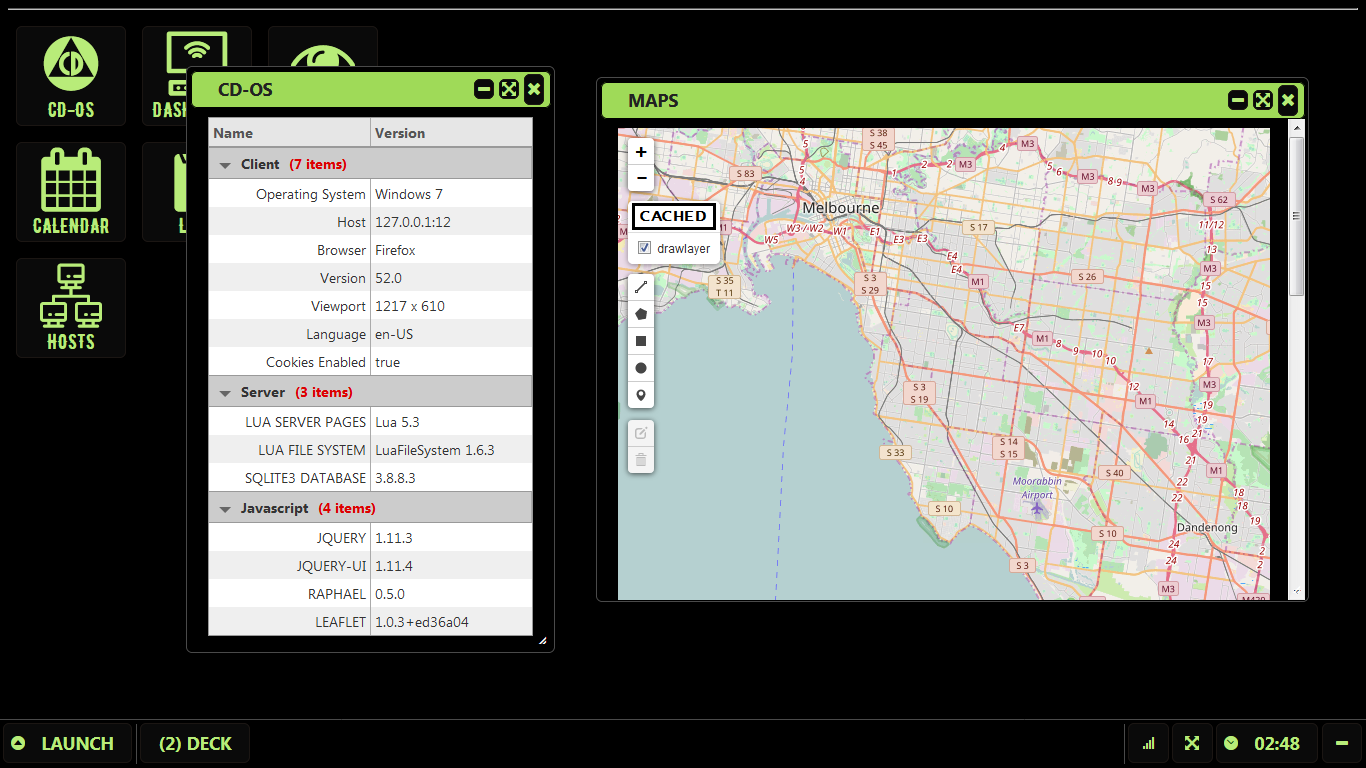Select the draw circle tool on map
The width and height of the screenshot is (1366, 768).
[641, 368]
